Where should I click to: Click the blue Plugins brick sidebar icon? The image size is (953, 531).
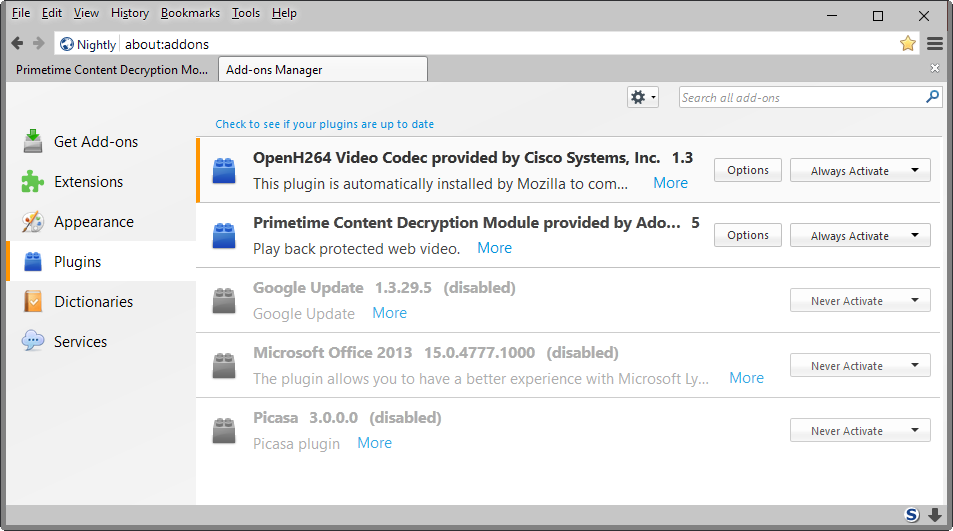pyautogui.click(x=33, y=262)
